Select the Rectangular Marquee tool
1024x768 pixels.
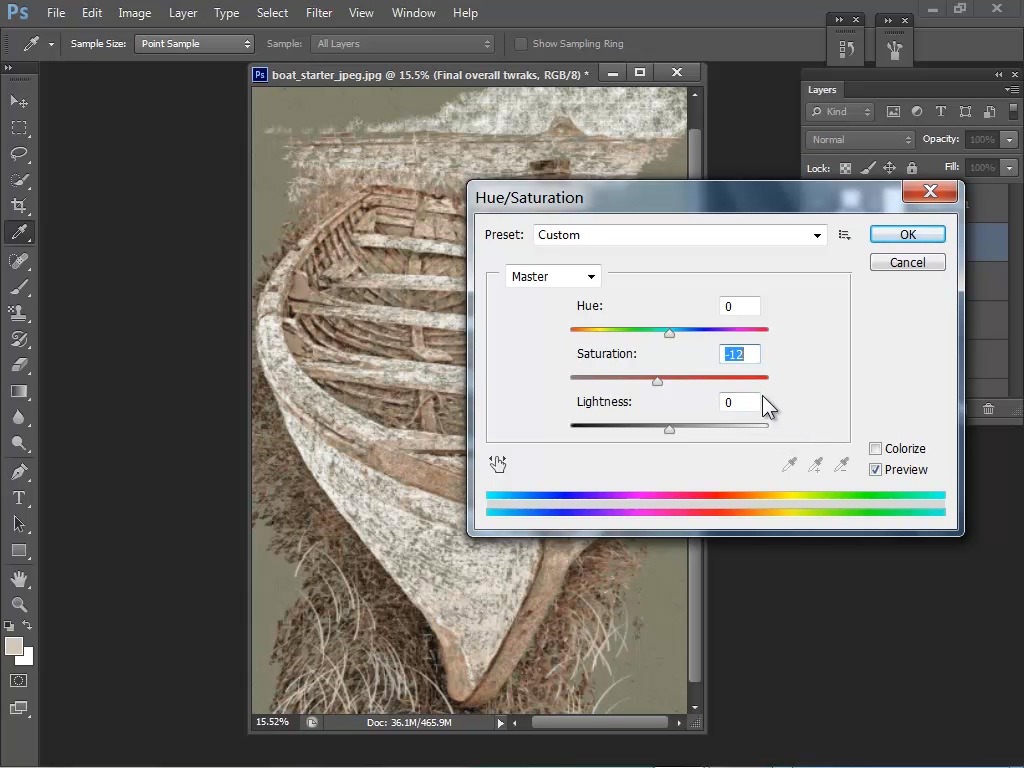19,127
